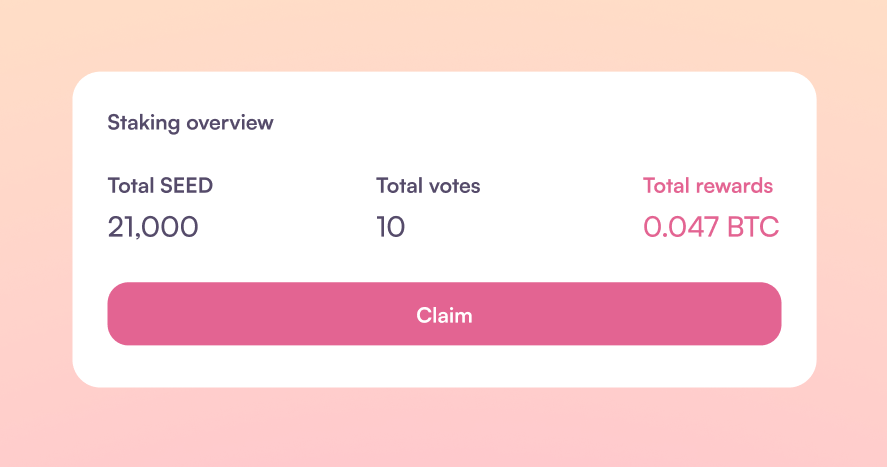Select the 21,000 SEED amount
This screenshot has height=467, width=887.
pos(153,227)
